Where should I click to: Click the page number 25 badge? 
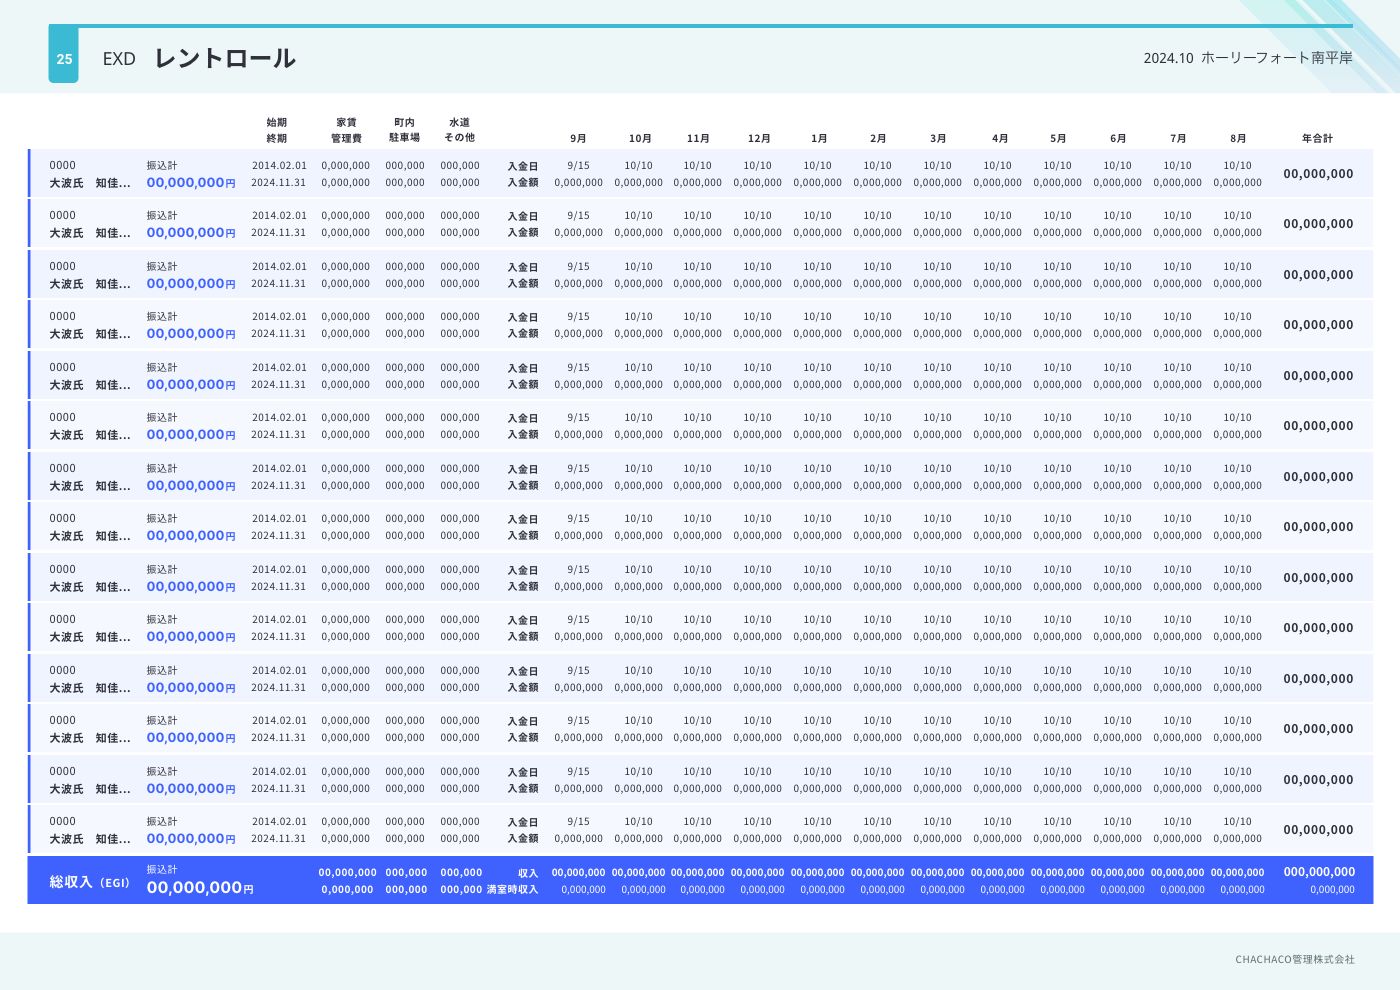[x=63, y=59]
